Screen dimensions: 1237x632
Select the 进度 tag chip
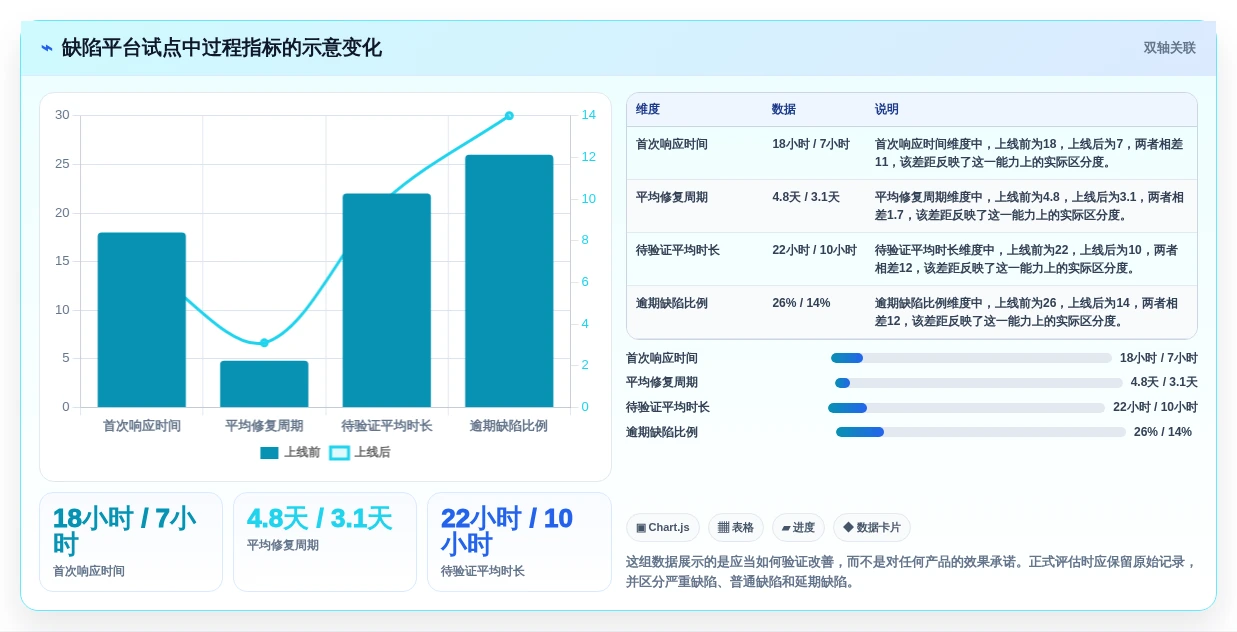[x=798, y=528]
